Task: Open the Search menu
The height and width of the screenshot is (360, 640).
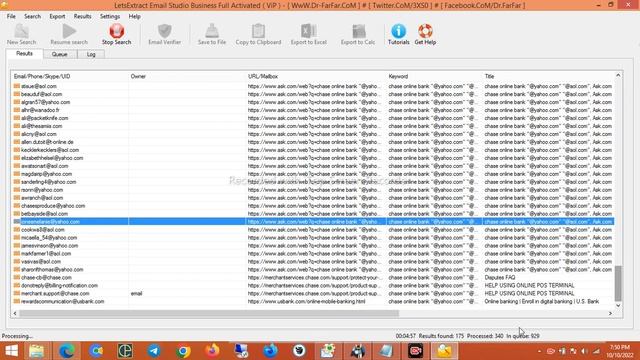Action: pyautogui.click(x=32, y=16)
